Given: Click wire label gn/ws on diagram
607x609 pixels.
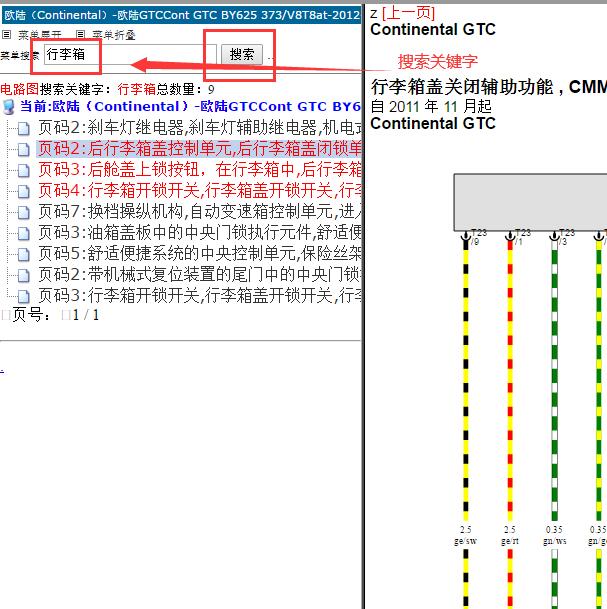Looking at the screenshot, I should pos(555,541).
